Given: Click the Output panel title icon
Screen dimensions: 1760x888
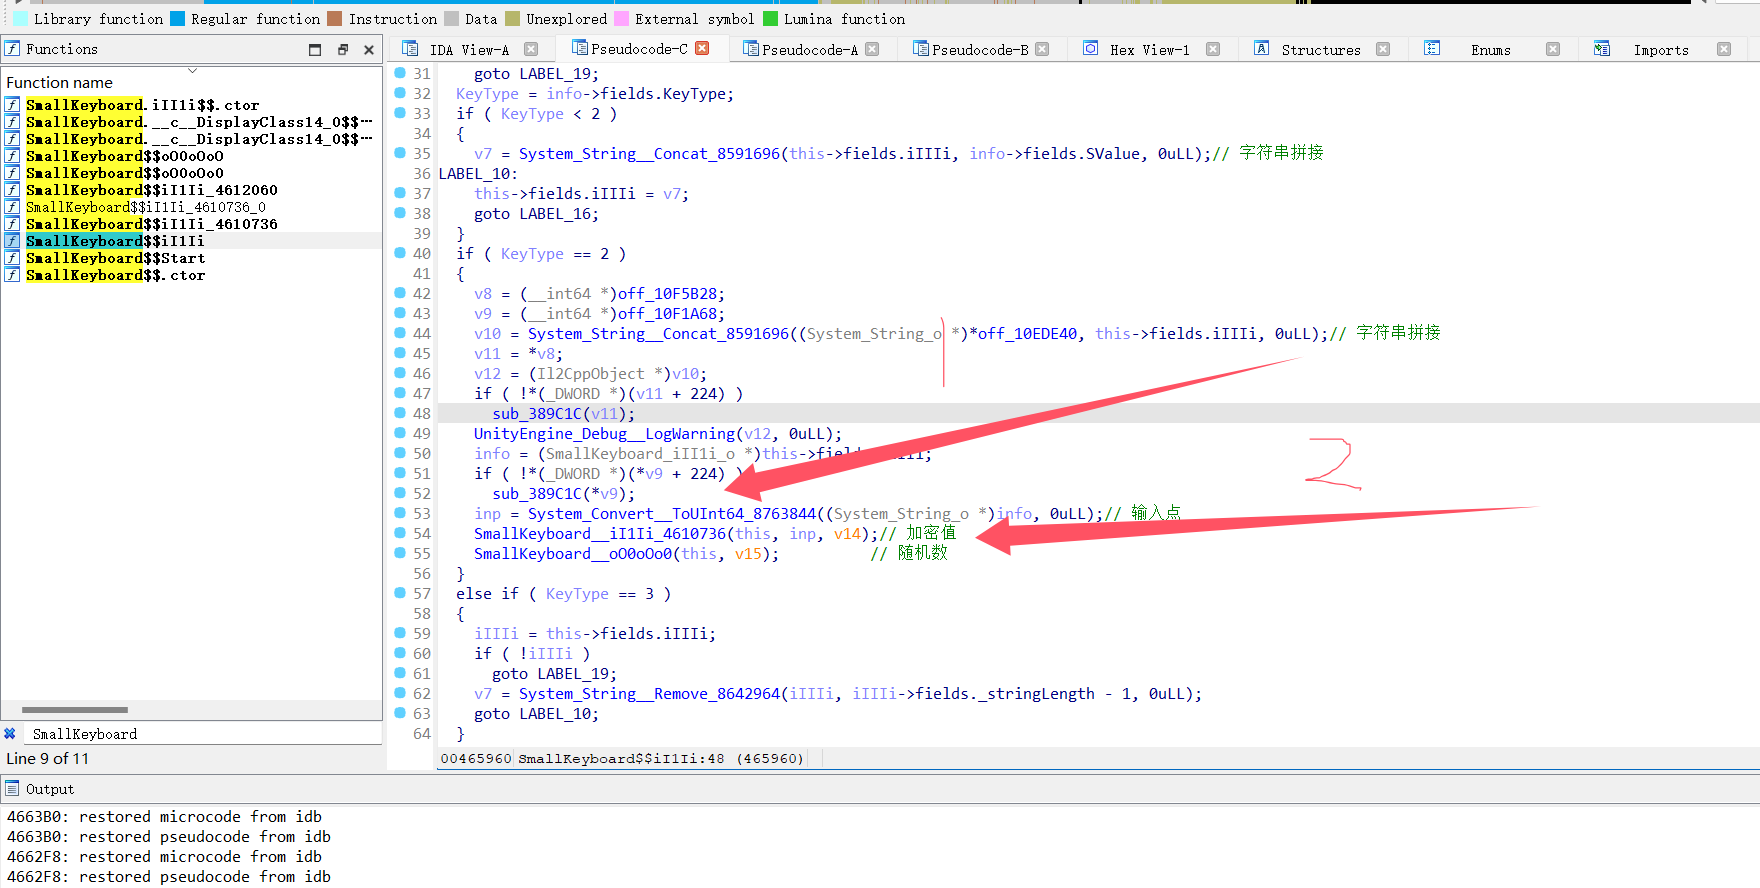Looking at the screenshot, I should click(12, 789).
